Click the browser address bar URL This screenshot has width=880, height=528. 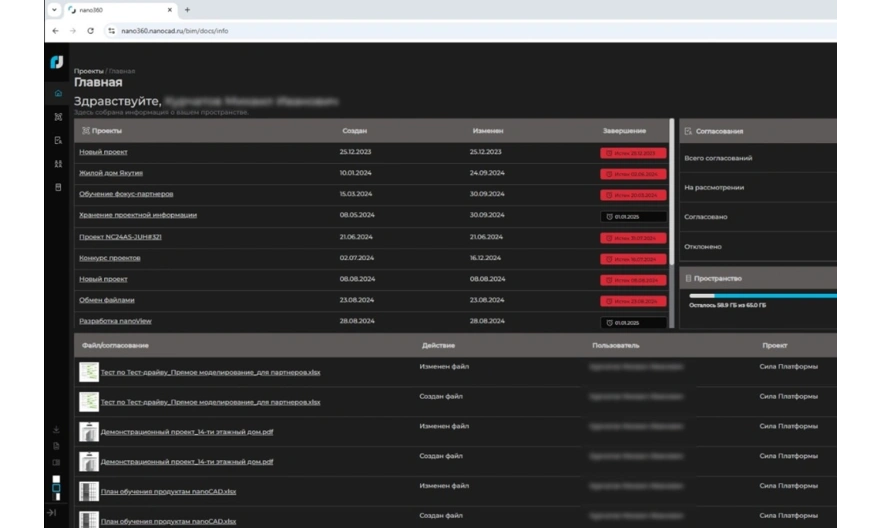(x=180, y=31)
